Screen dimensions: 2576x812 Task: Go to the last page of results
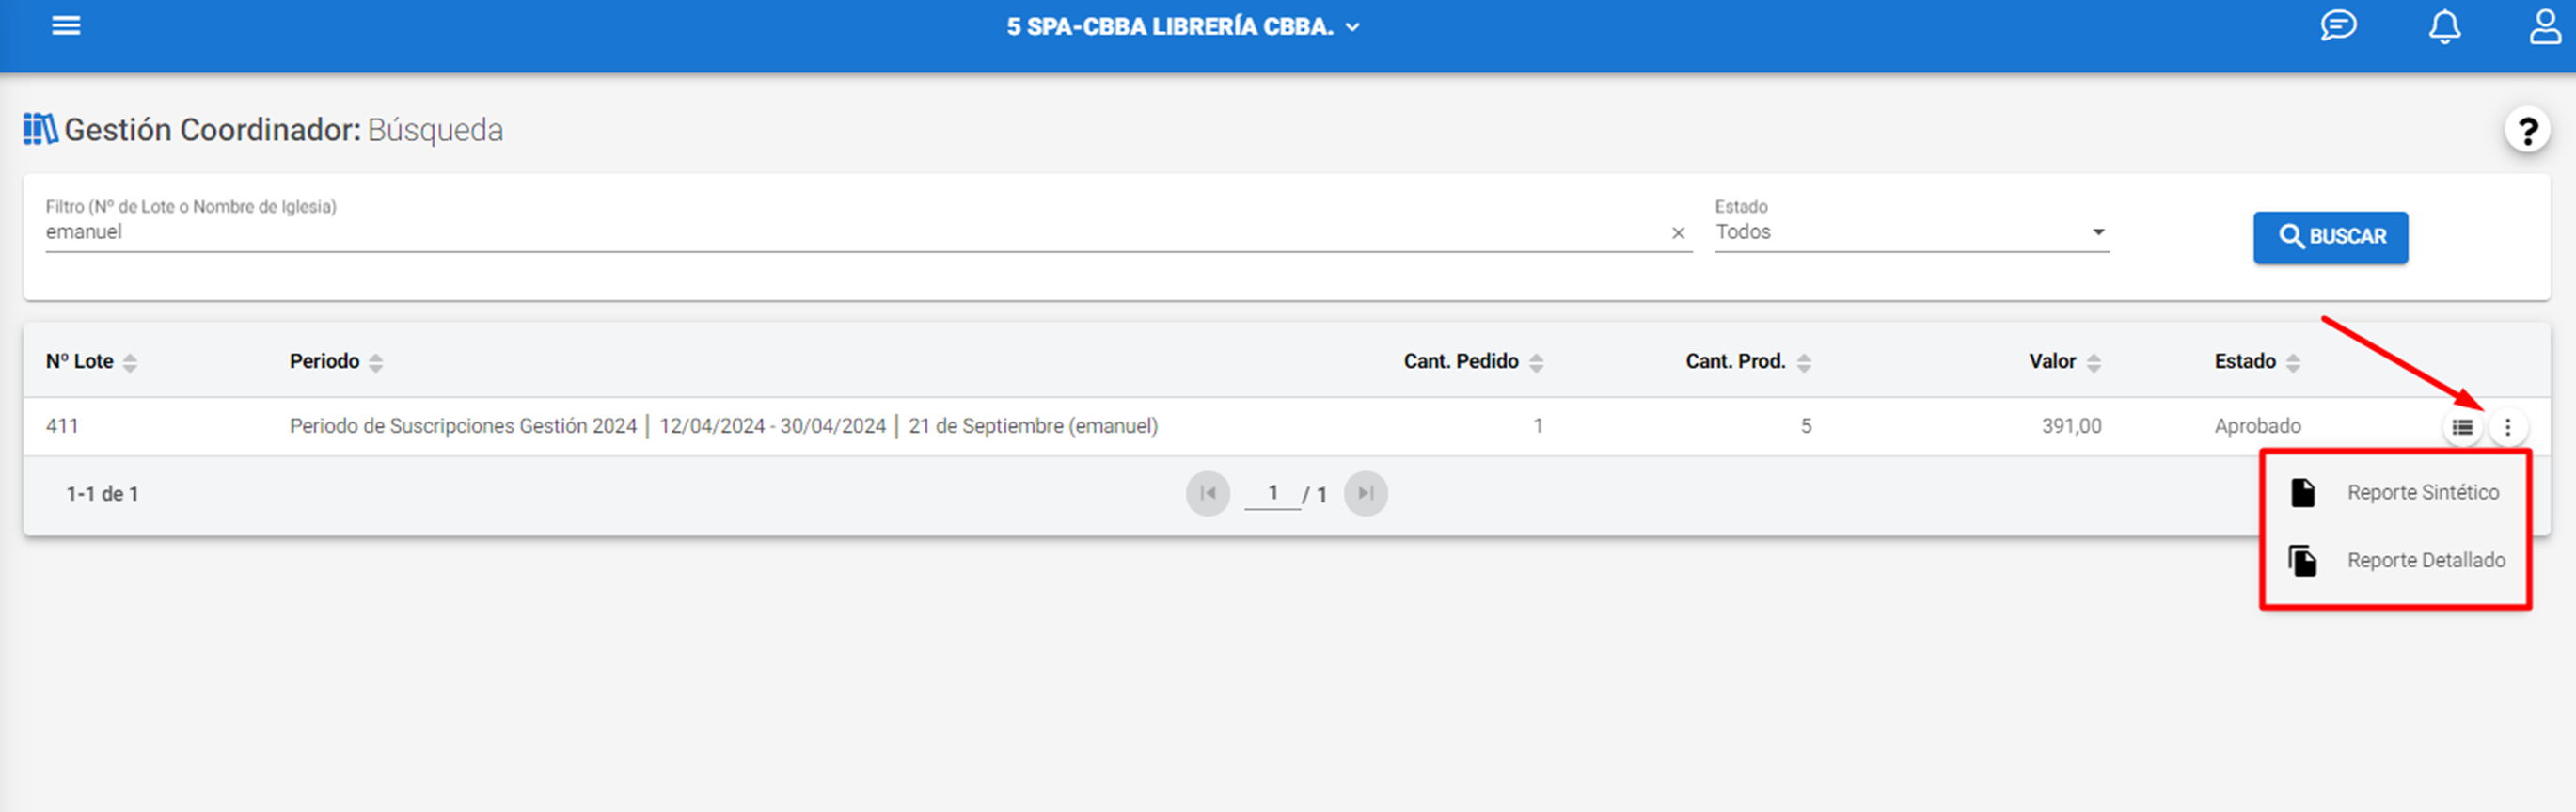1365,494
